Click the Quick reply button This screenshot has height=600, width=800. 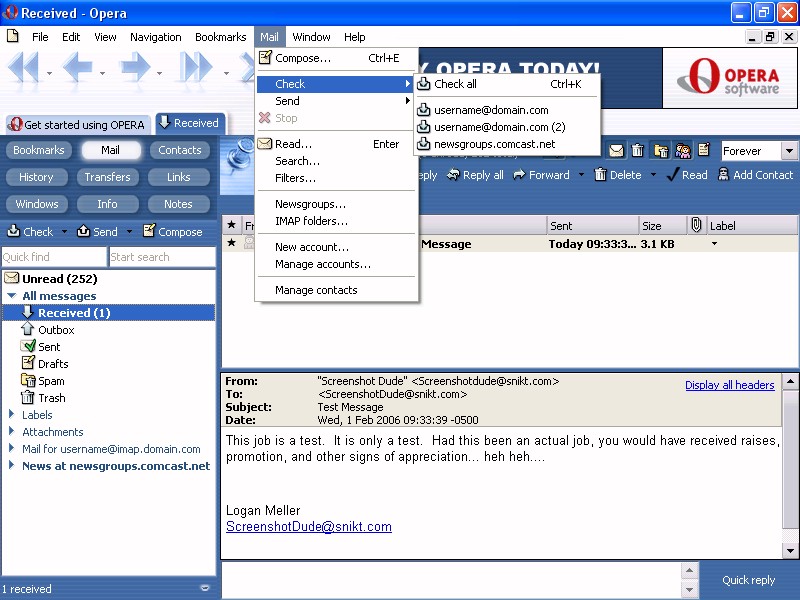click(748, 580)
